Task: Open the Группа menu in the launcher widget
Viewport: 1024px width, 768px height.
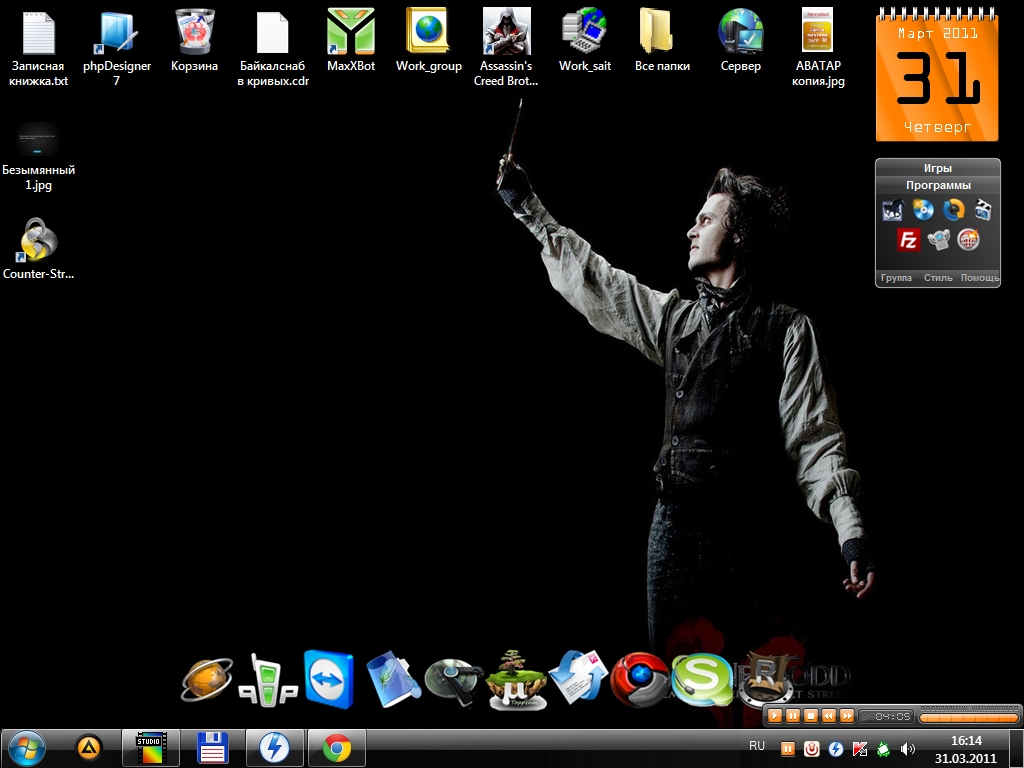Action: (896, 278)
